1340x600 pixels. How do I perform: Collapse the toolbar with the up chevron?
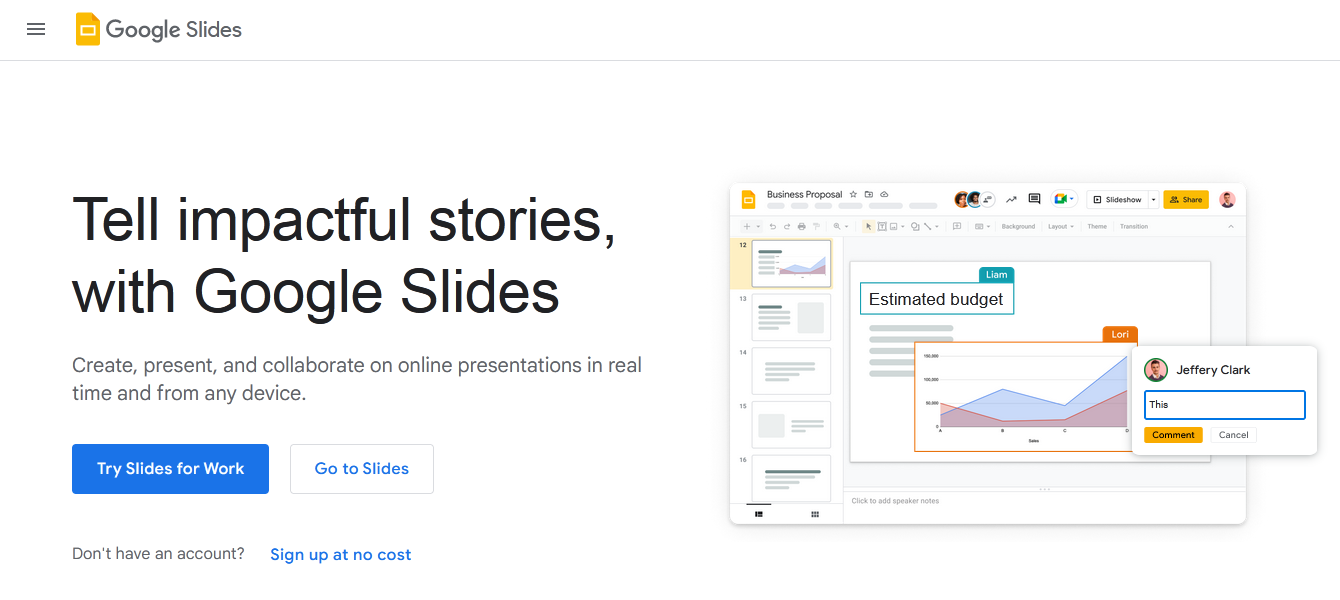point(1231,227)
